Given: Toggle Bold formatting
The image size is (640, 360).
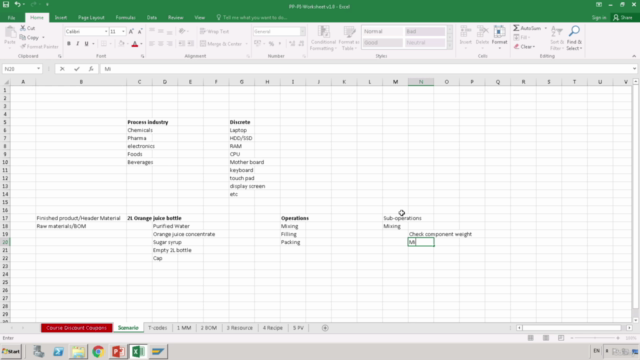Looking at the screenshot, I should (69, 44).
